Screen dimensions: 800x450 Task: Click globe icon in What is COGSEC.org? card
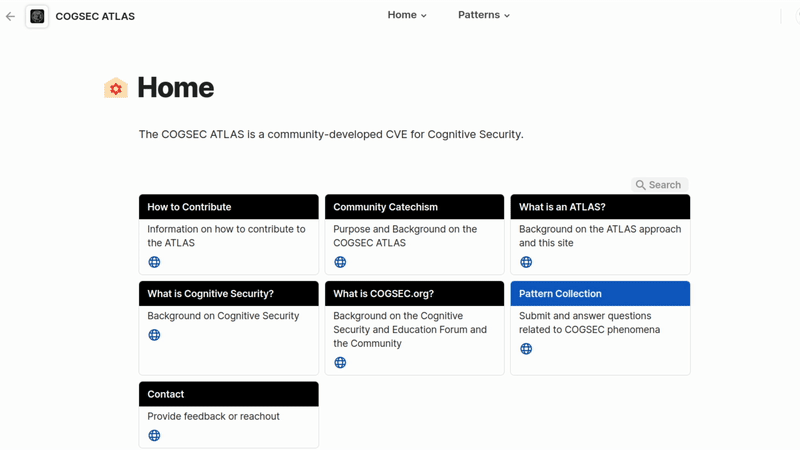(x=340, y=362)
